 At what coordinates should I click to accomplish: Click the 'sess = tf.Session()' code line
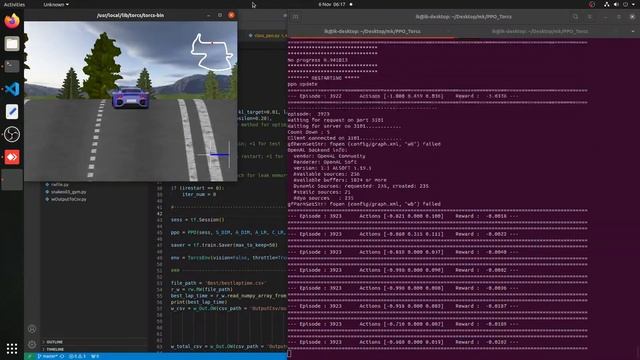tap(198, 220)
